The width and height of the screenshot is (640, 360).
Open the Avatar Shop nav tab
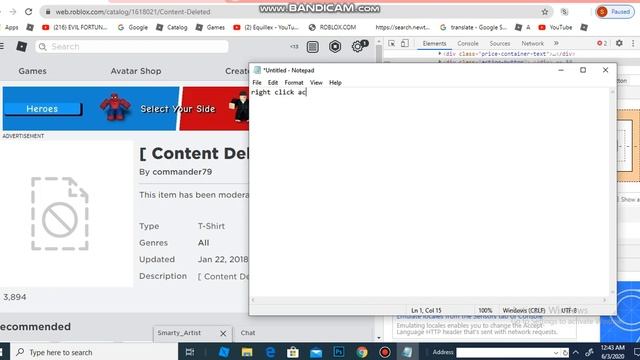pos(136,71)
